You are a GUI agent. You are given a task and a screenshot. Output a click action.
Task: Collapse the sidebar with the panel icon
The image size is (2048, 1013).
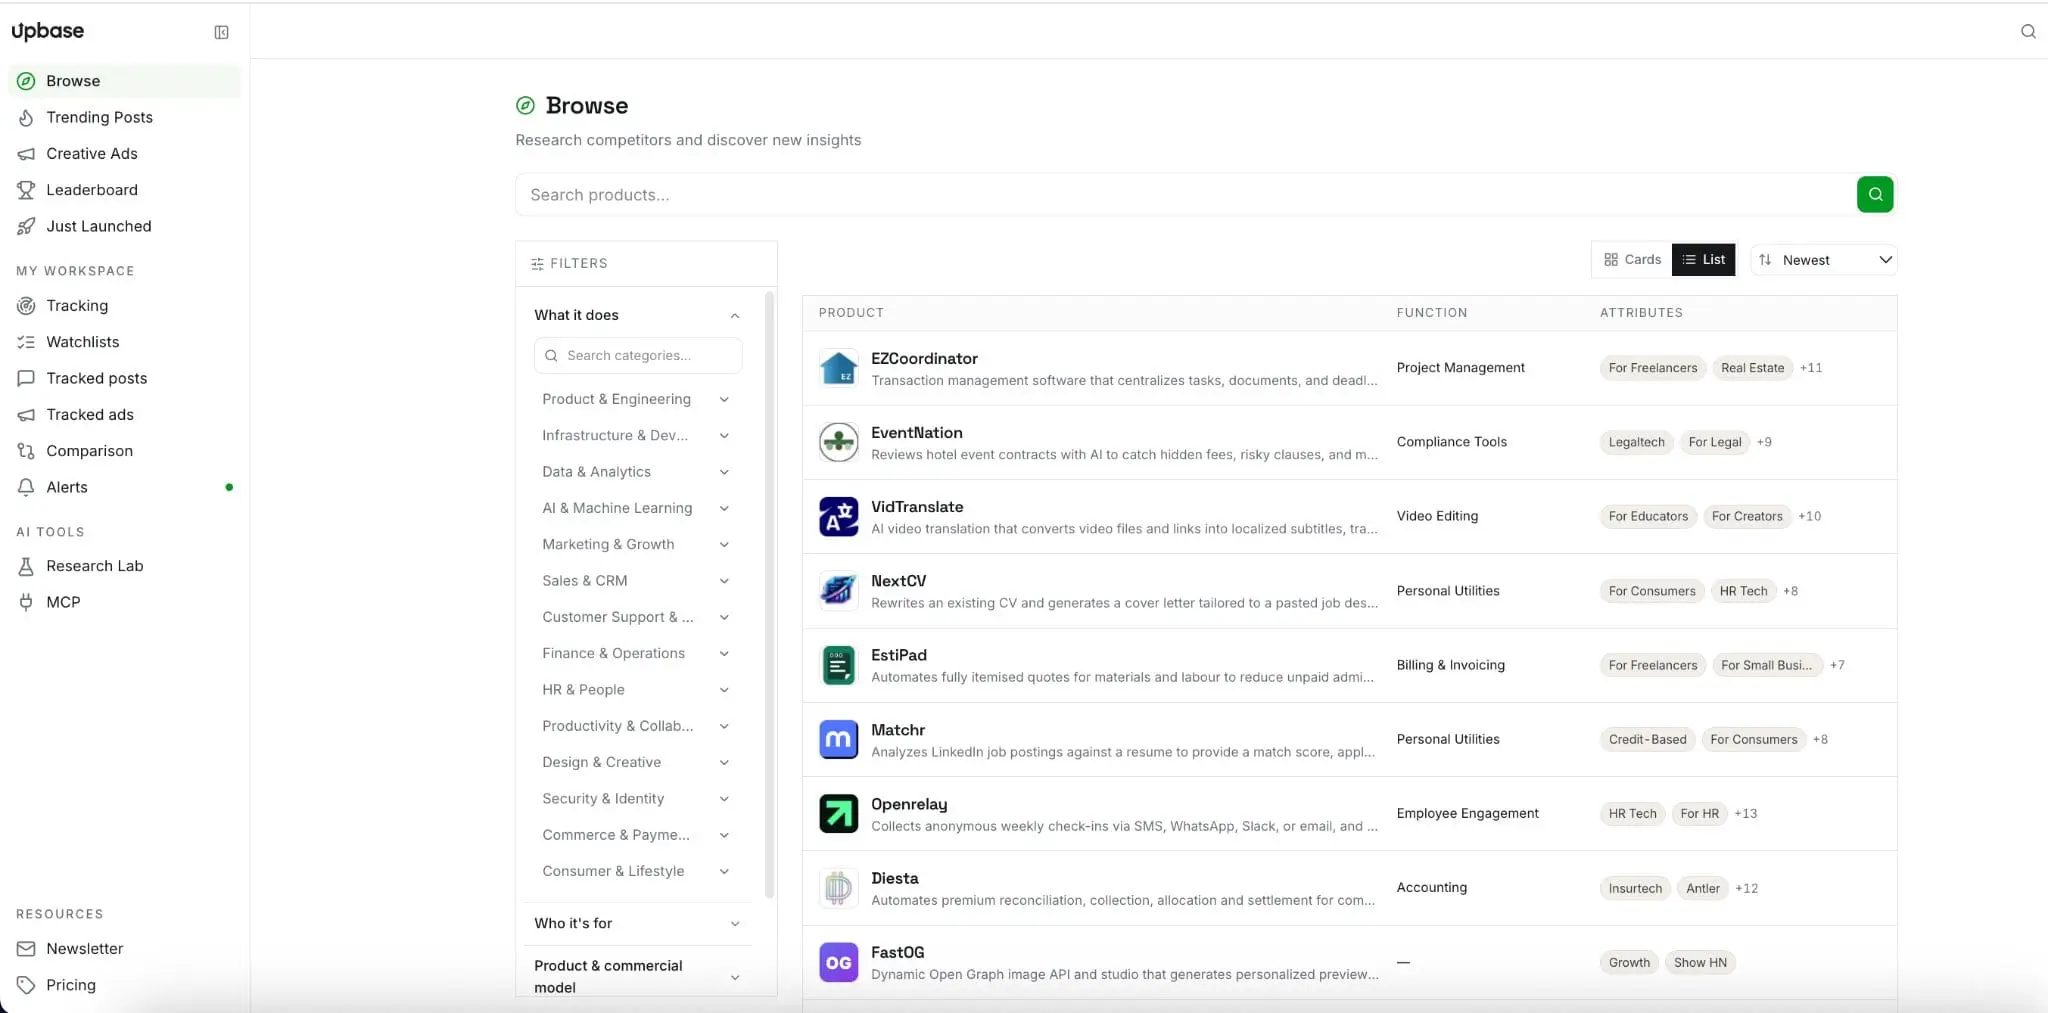(221, 32)
